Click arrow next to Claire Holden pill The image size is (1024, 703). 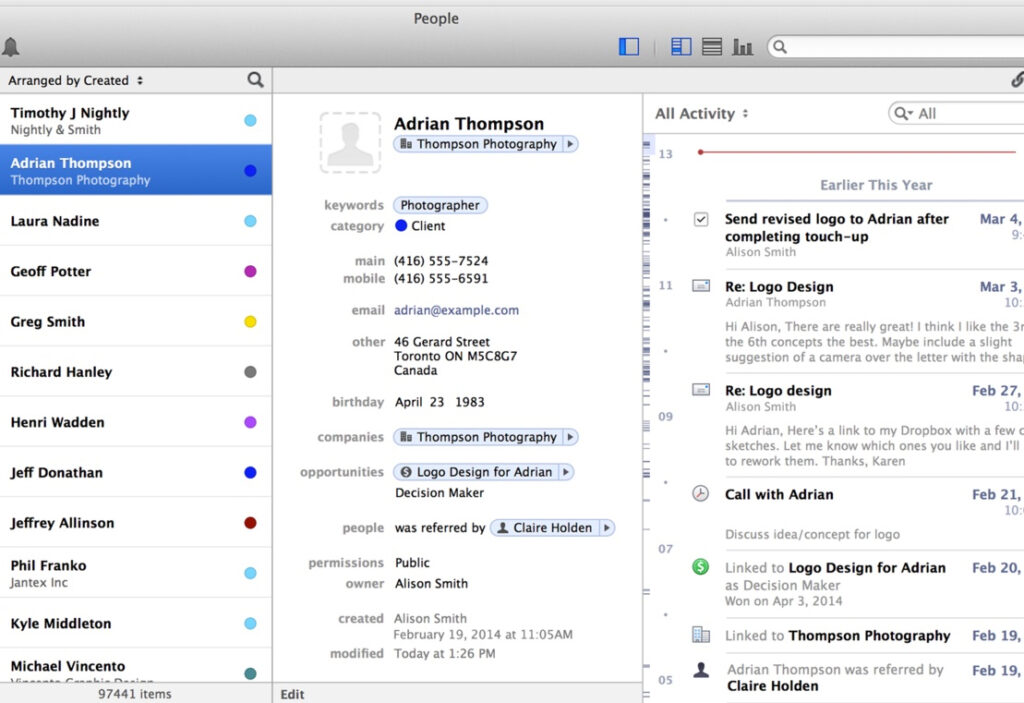[x=606, y=528]
